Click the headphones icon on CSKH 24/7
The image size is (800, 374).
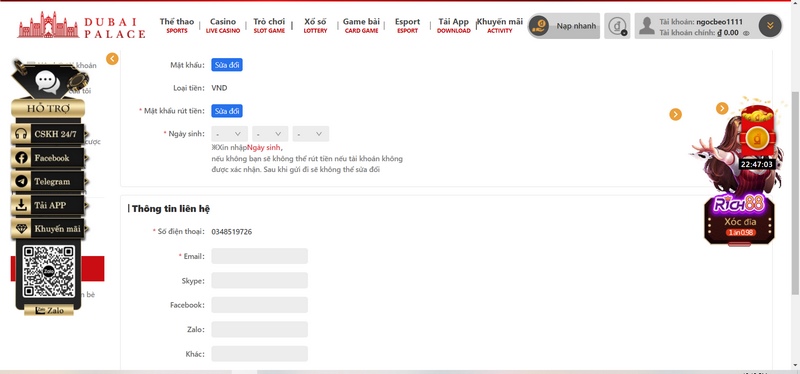(21, 134)
